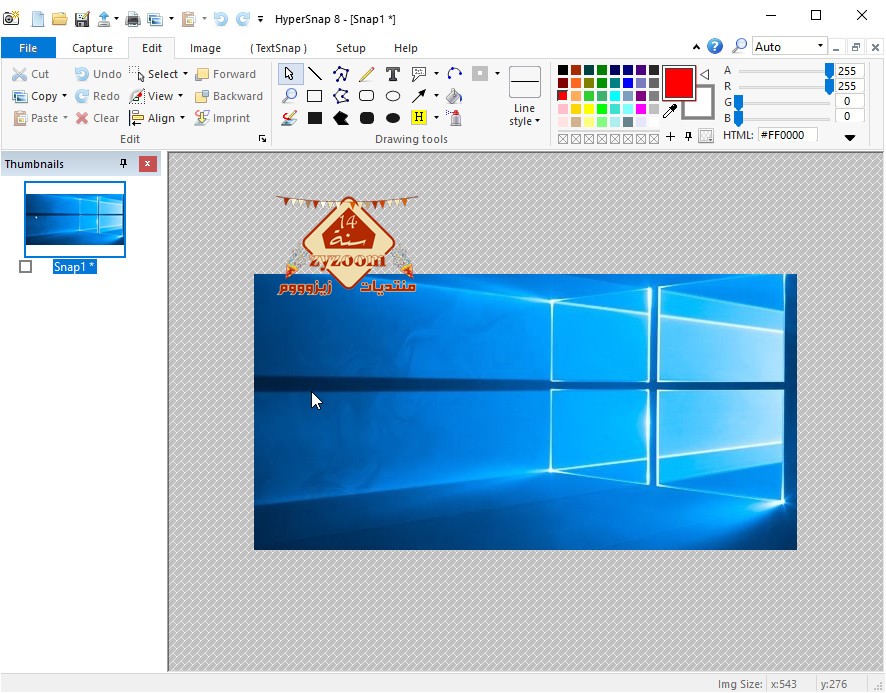This screenshot has height=693, width=886.
Task: Open a file via the folder icon
Action: 59,19
